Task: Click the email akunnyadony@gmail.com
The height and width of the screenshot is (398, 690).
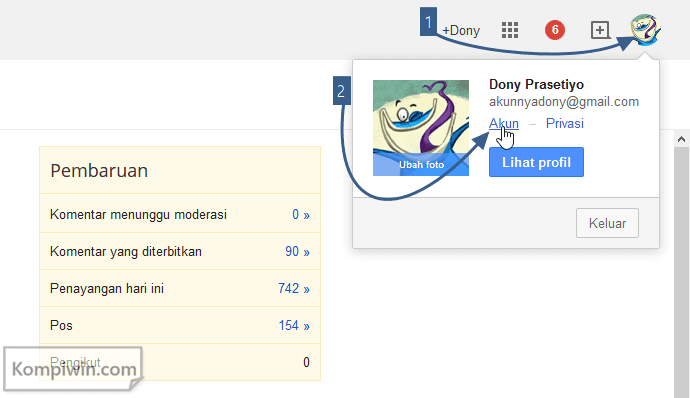Action: (564, 102)
